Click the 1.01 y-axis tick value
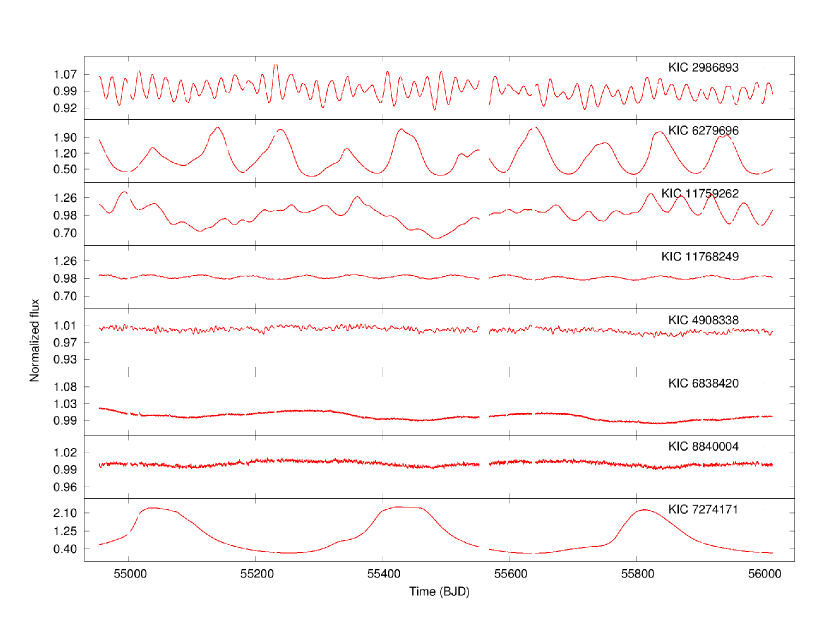Viewport: 830px width, 633px height. [x=65, y=325]
